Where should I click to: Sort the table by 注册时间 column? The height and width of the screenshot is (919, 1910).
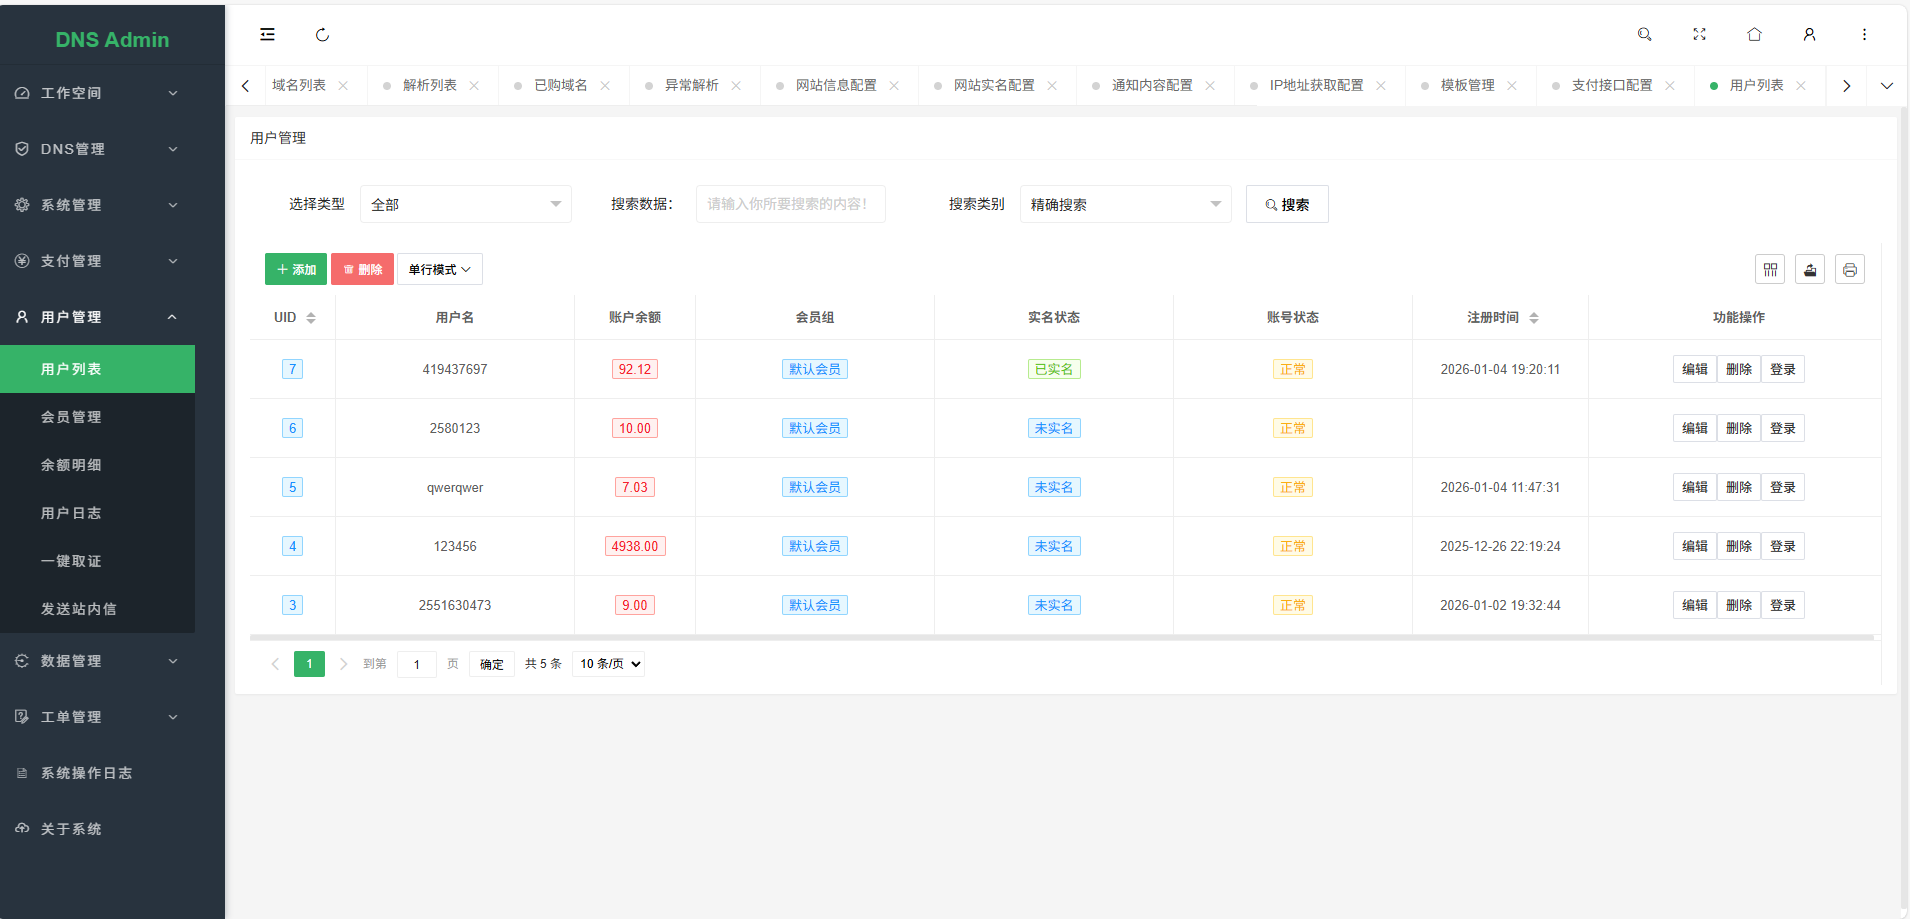(x=1536, y=317)
